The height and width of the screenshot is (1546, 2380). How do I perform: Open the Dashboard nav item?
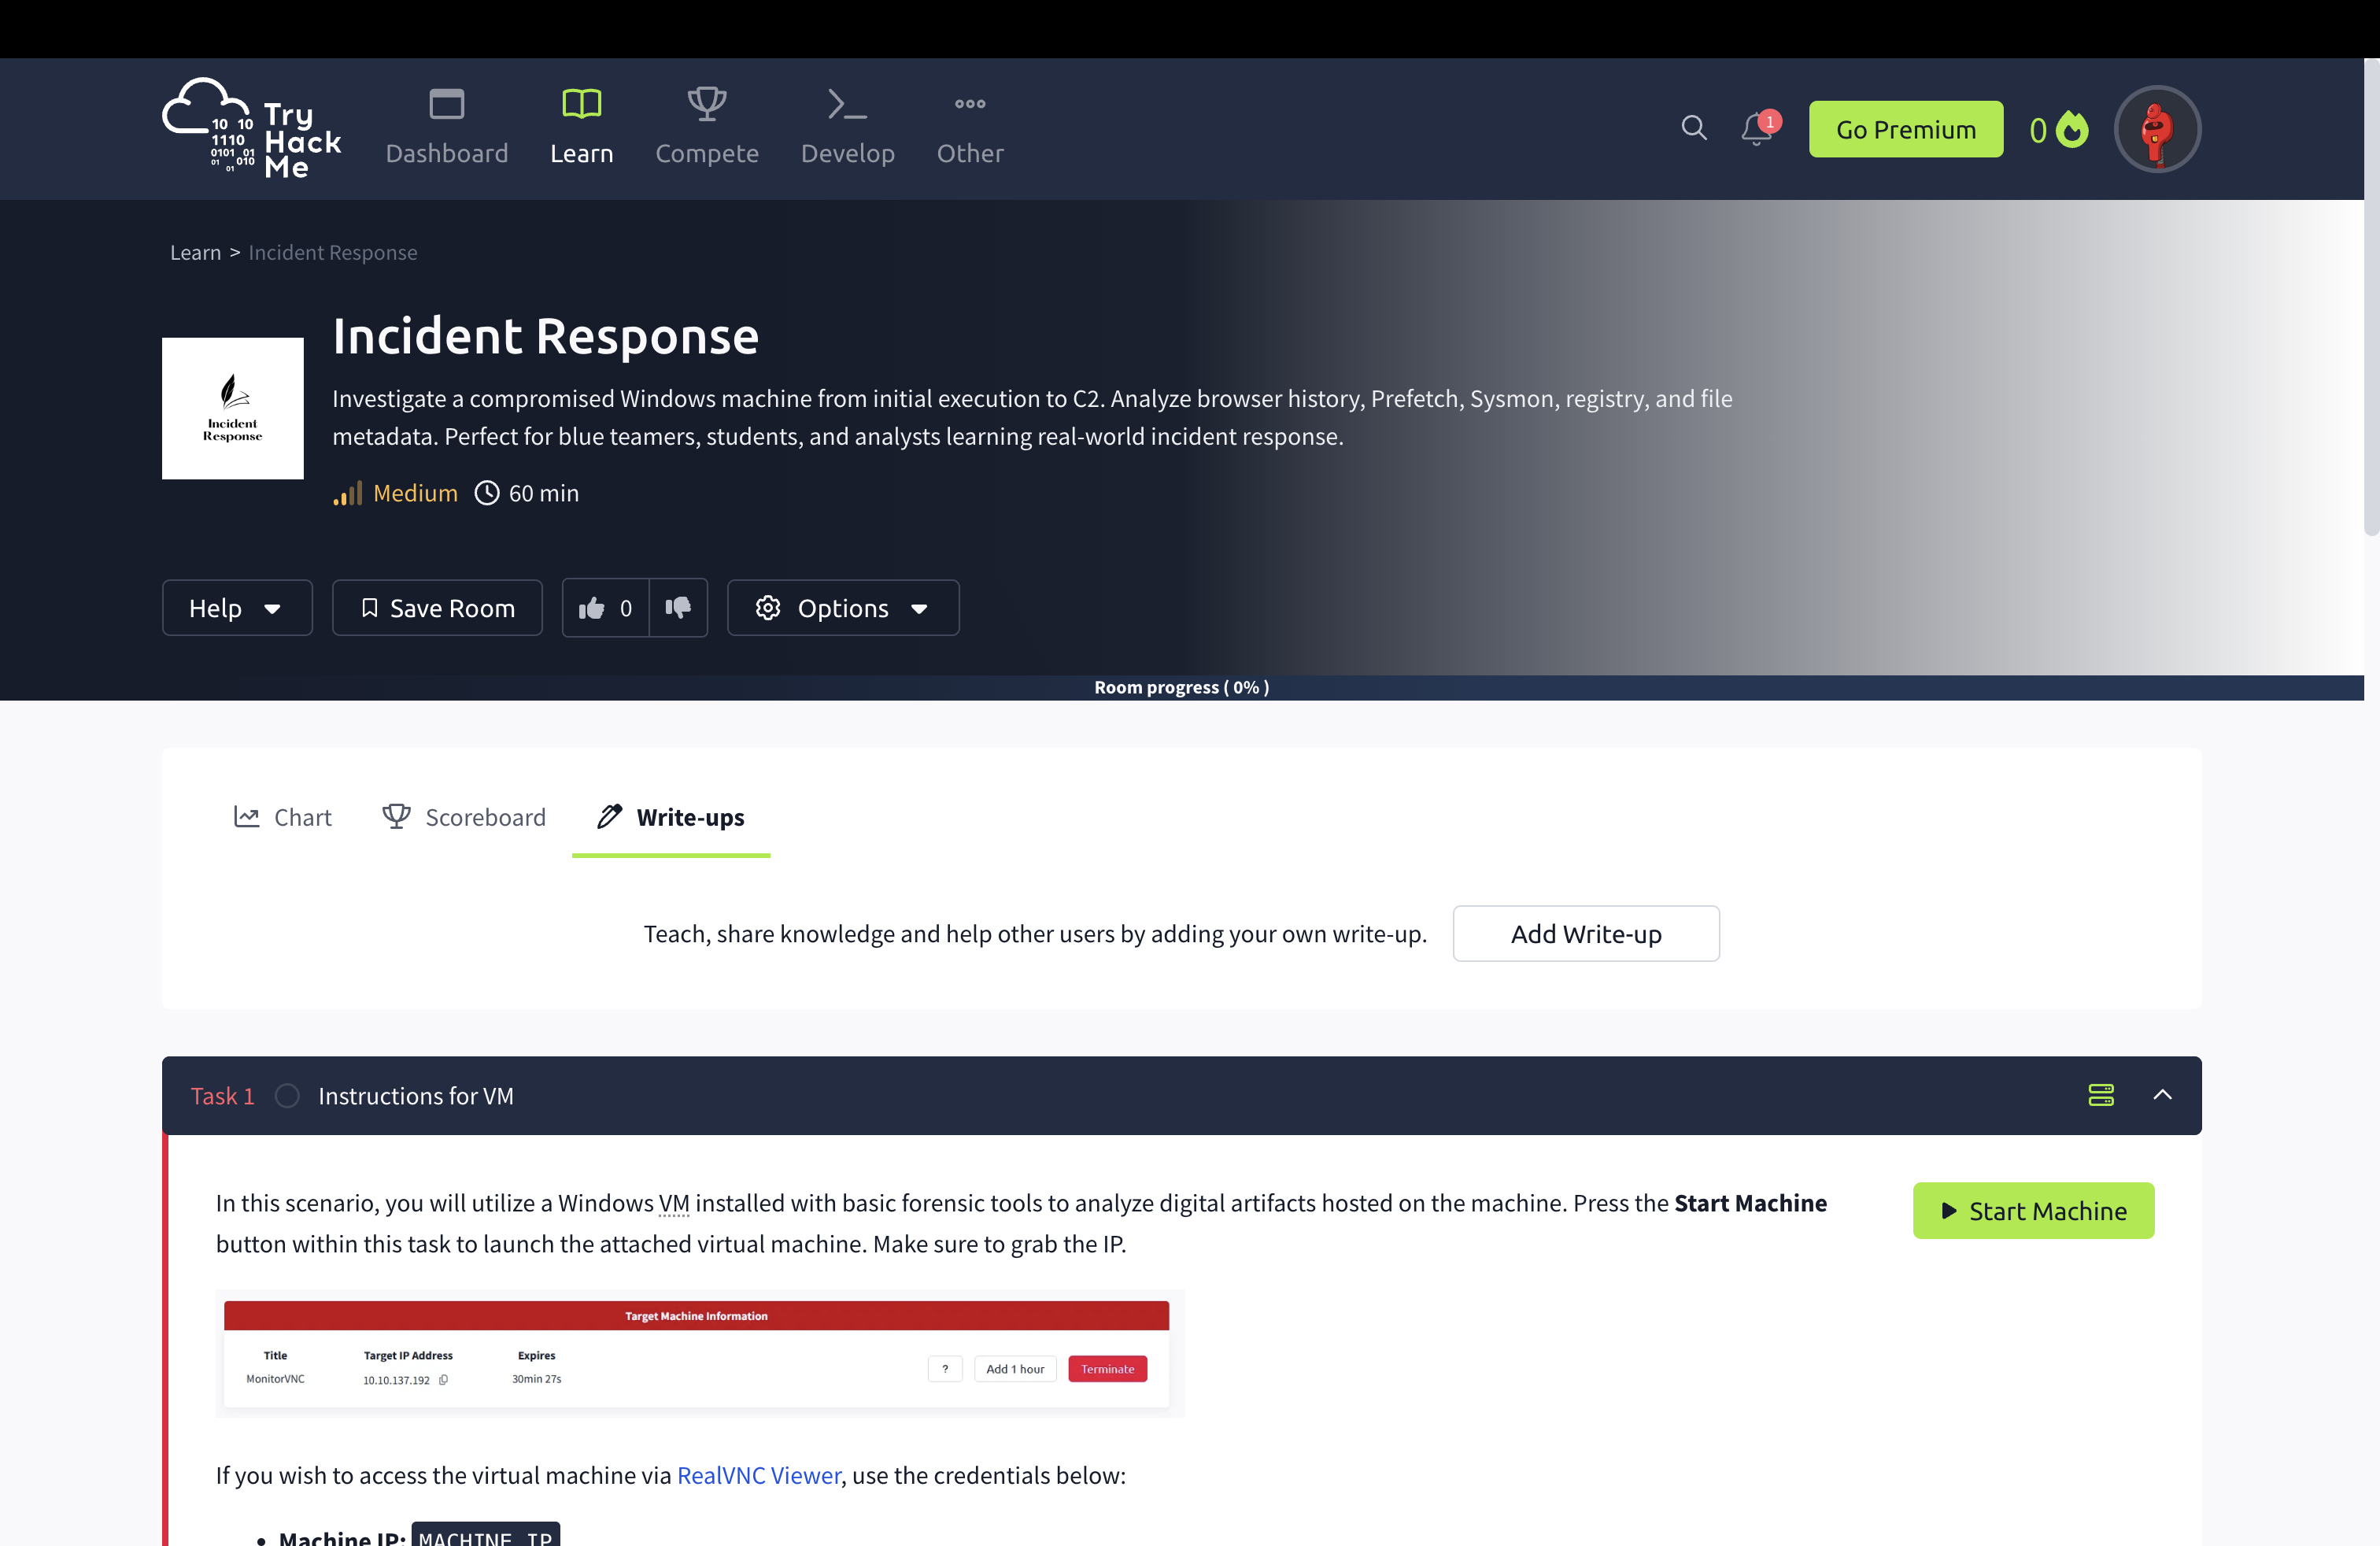(446, 128)
